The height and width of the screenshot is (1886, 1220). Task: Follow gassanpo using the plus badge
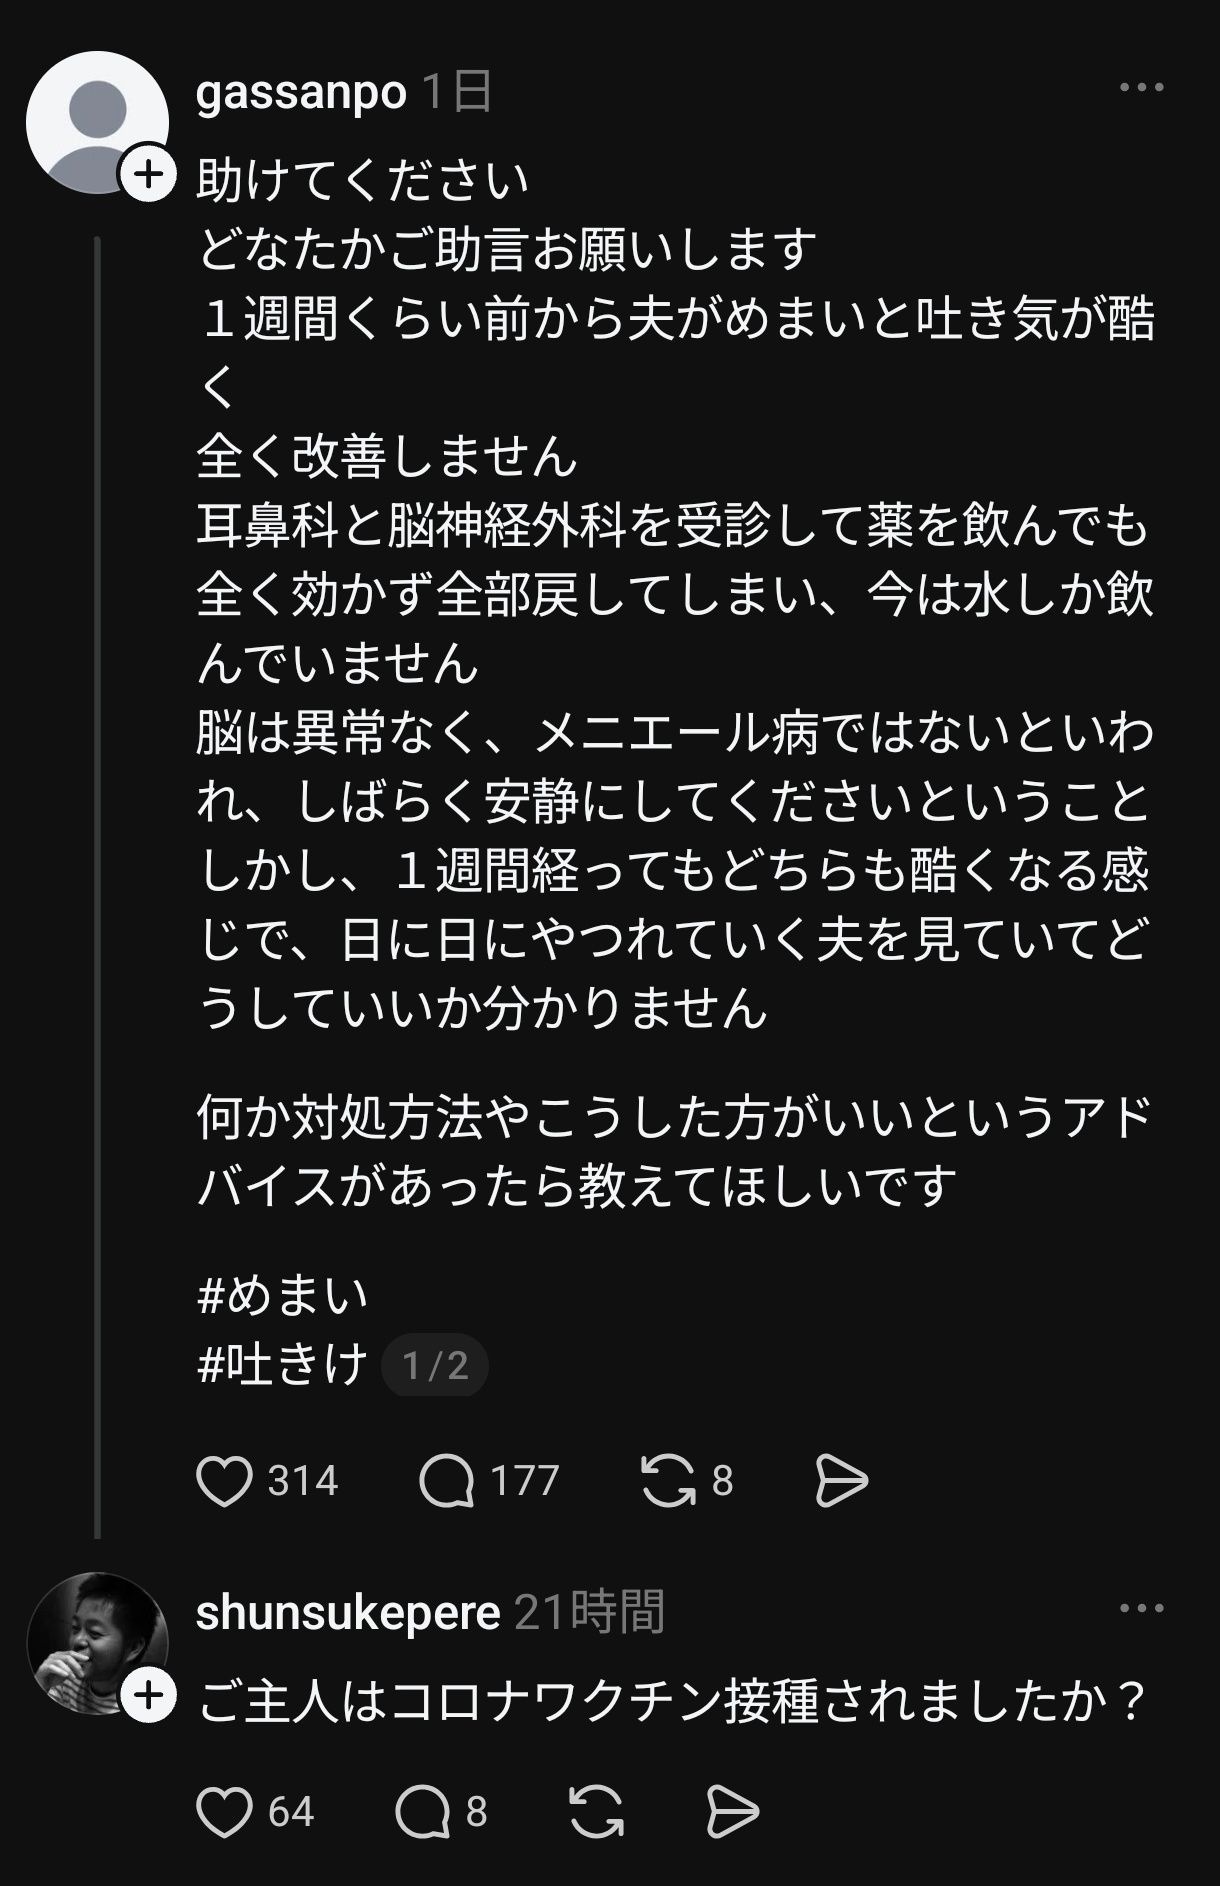[148, 175]
